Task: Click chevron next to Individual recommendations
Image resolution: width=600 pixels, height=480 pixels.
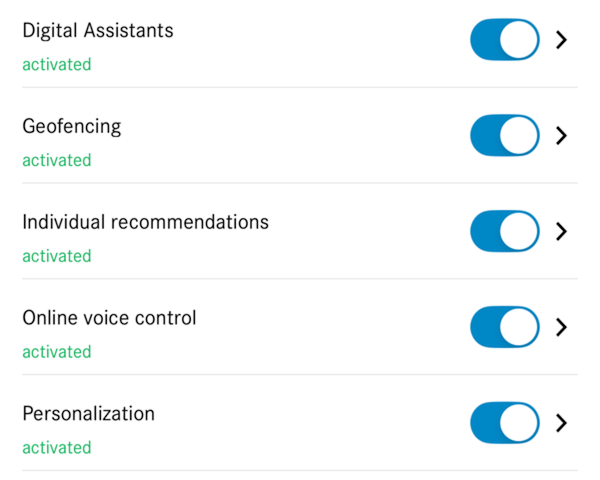Action: 561,231
